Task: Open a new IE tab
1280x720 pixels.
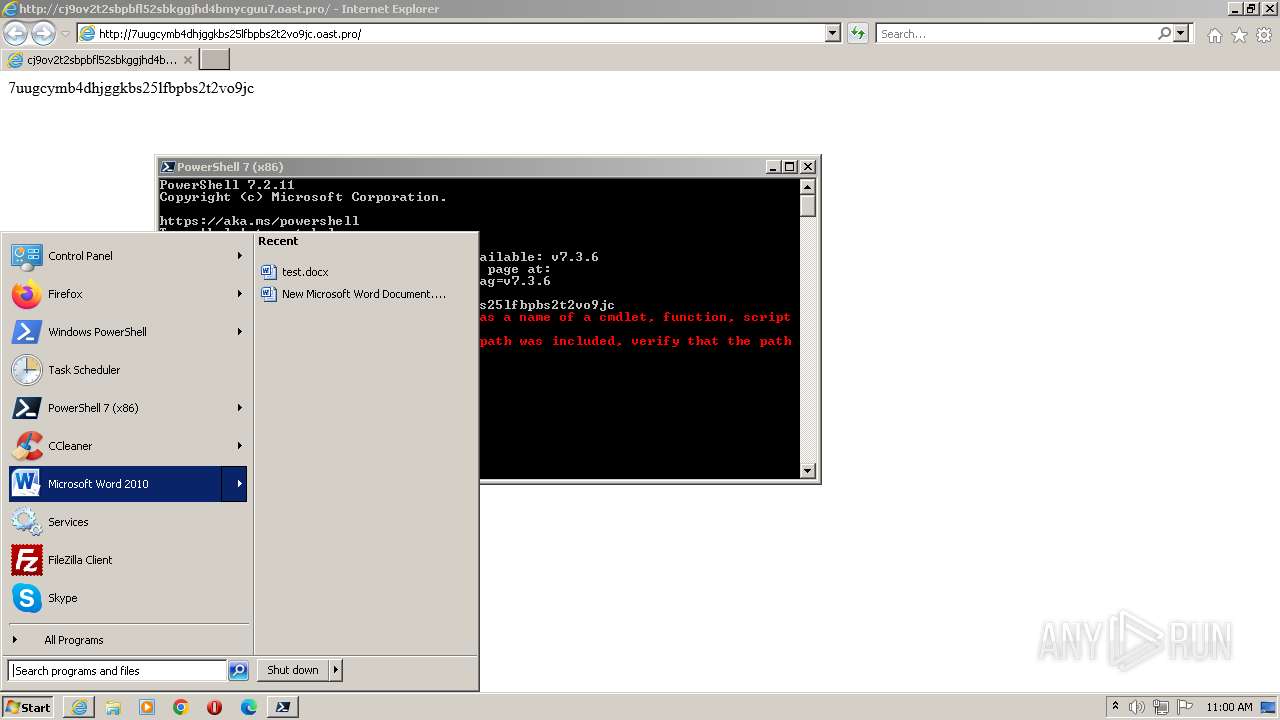Action: tap(215, 60)
